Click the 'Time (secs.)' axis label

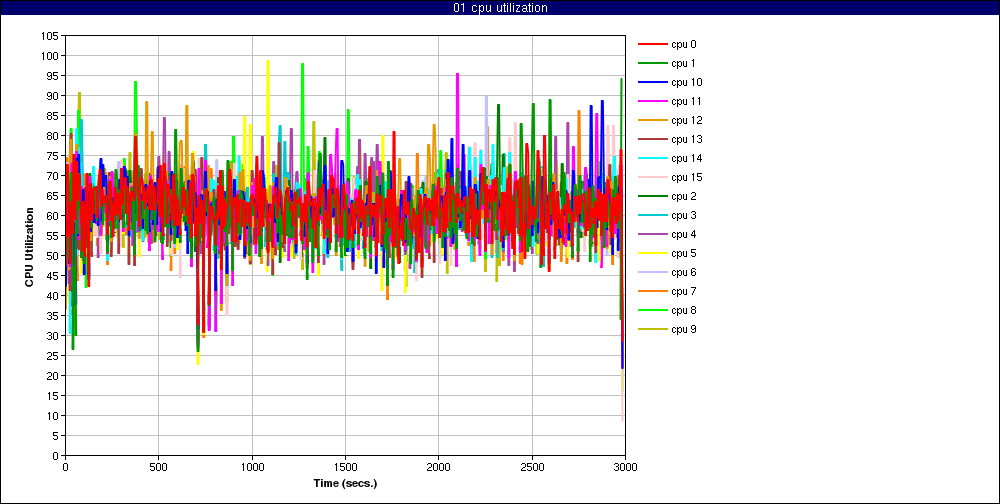345,483
